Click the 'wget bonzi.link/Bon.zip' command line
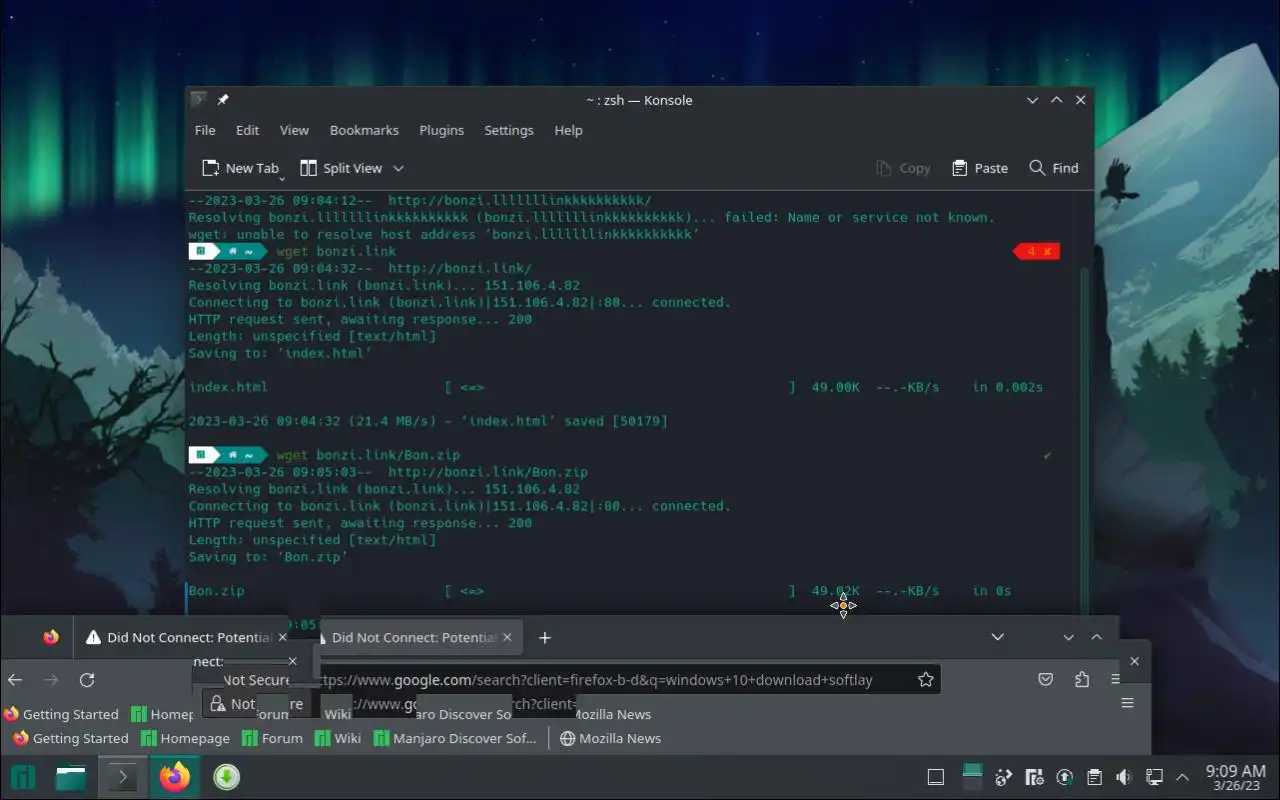This screenshot has height=800, width=1280. pyautogui.click(x=368, y=455)
